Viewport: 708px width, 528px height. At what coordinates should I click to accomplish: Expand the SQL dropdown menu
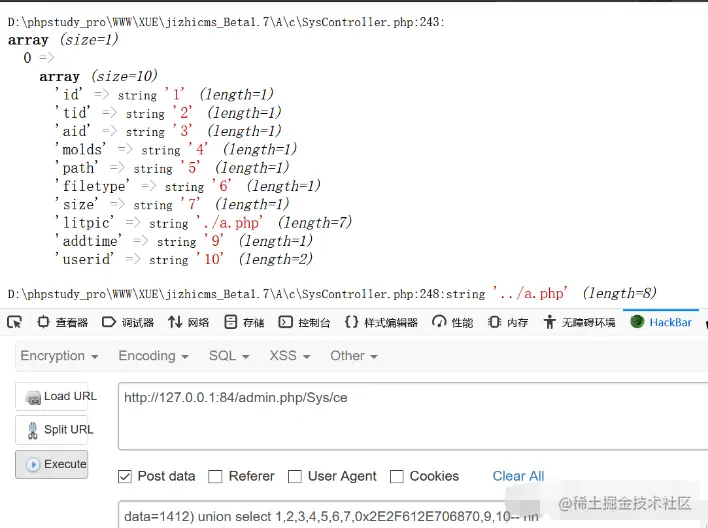(229, 356)
